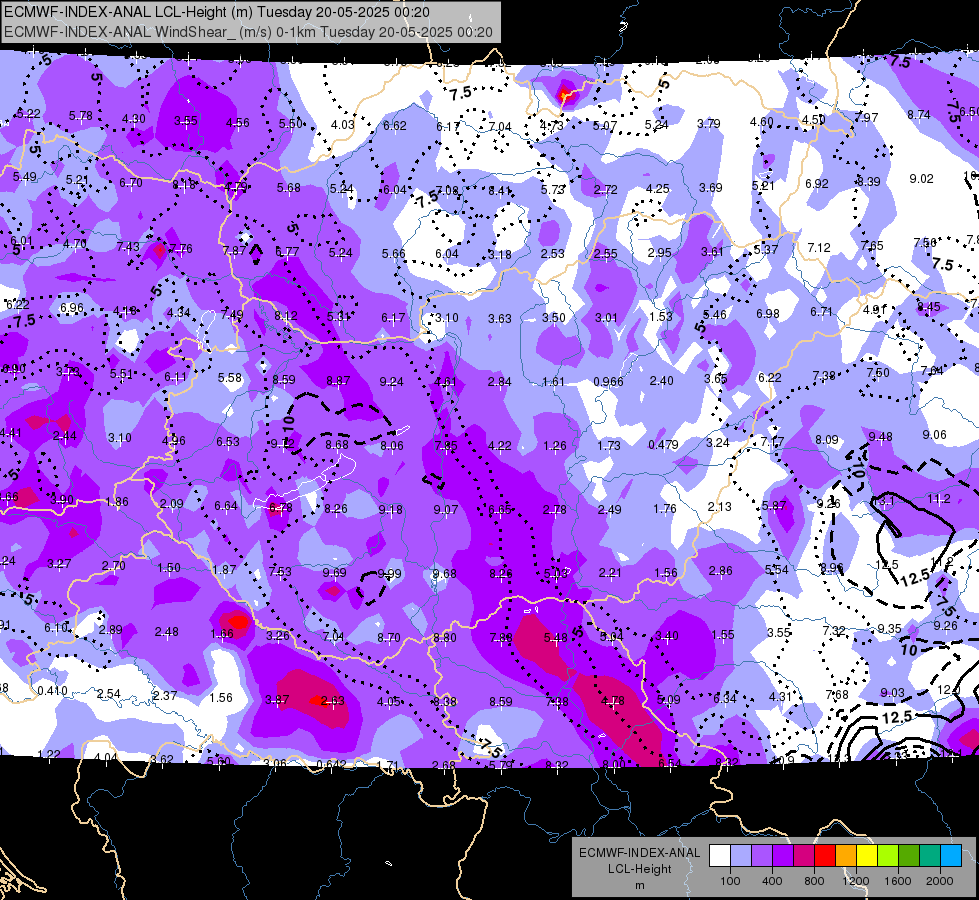The image size is (979, 900).
Task: Click the wind shear value 2.86
Action: pos(721,570)
